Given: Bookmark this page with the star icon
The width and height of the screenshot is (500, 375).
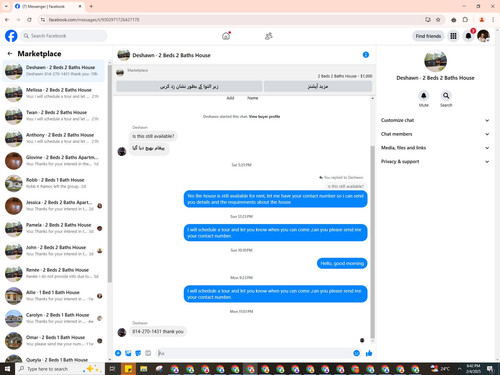Looking at the screenshot, I should (x=438, y=20).
